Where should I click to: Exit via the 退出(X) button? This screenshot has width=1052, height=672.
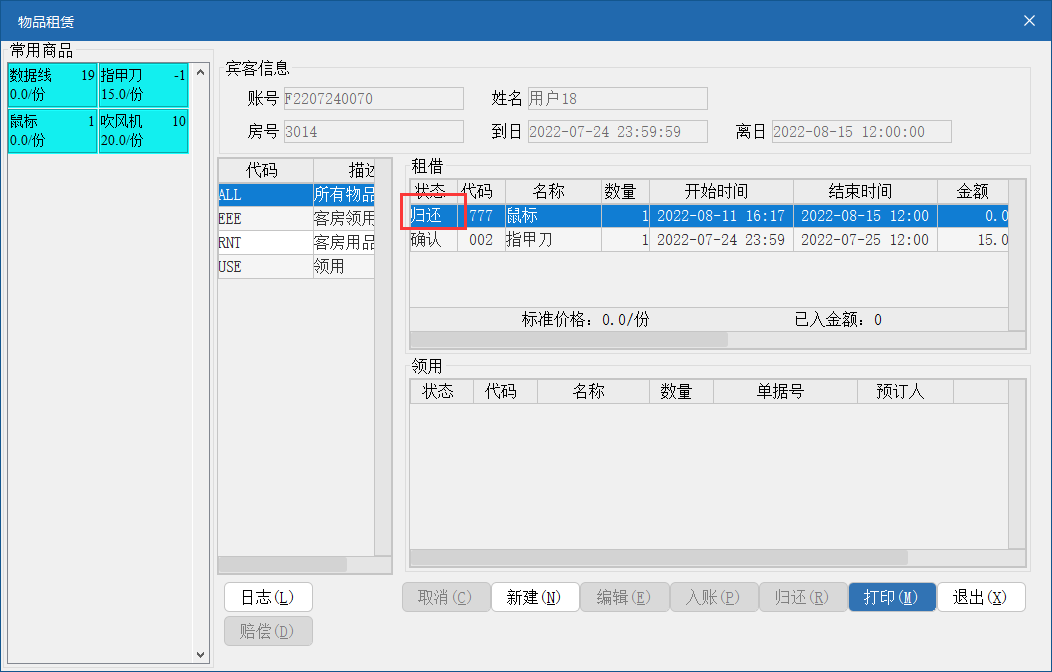tap(981, 597)
